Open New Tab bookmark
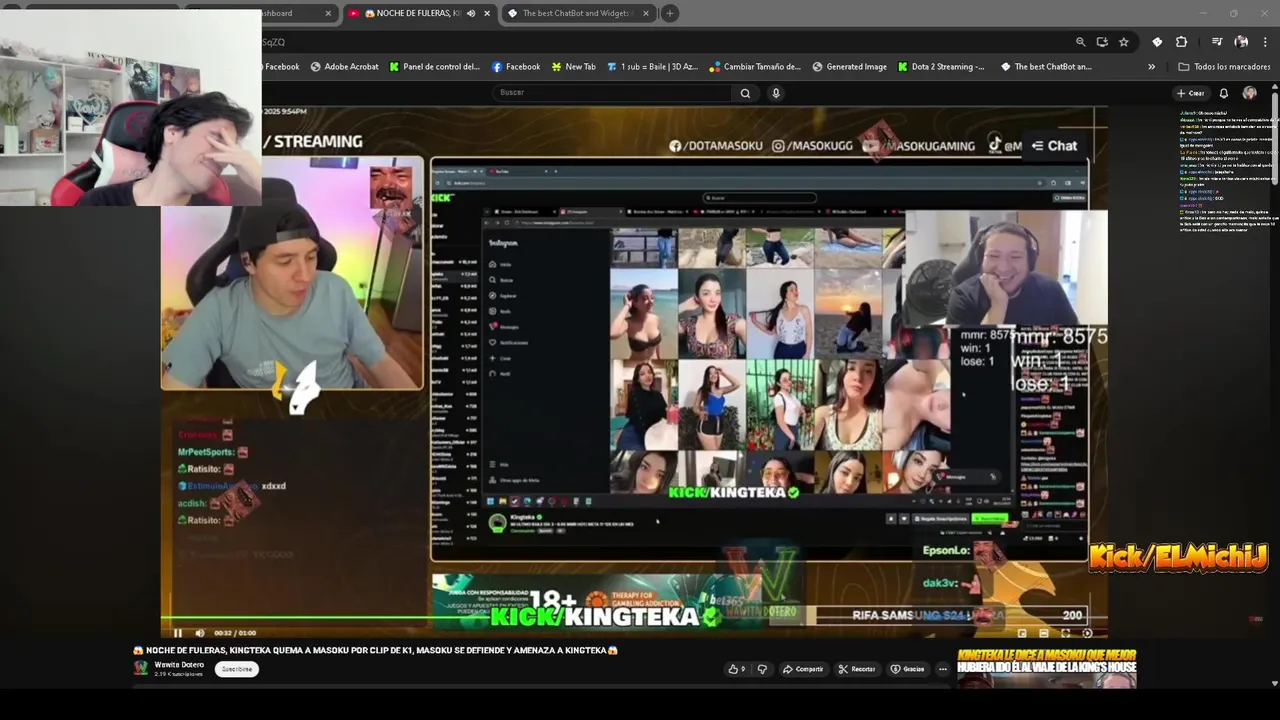The image size is (1280, 720). (x=573, y=67)
